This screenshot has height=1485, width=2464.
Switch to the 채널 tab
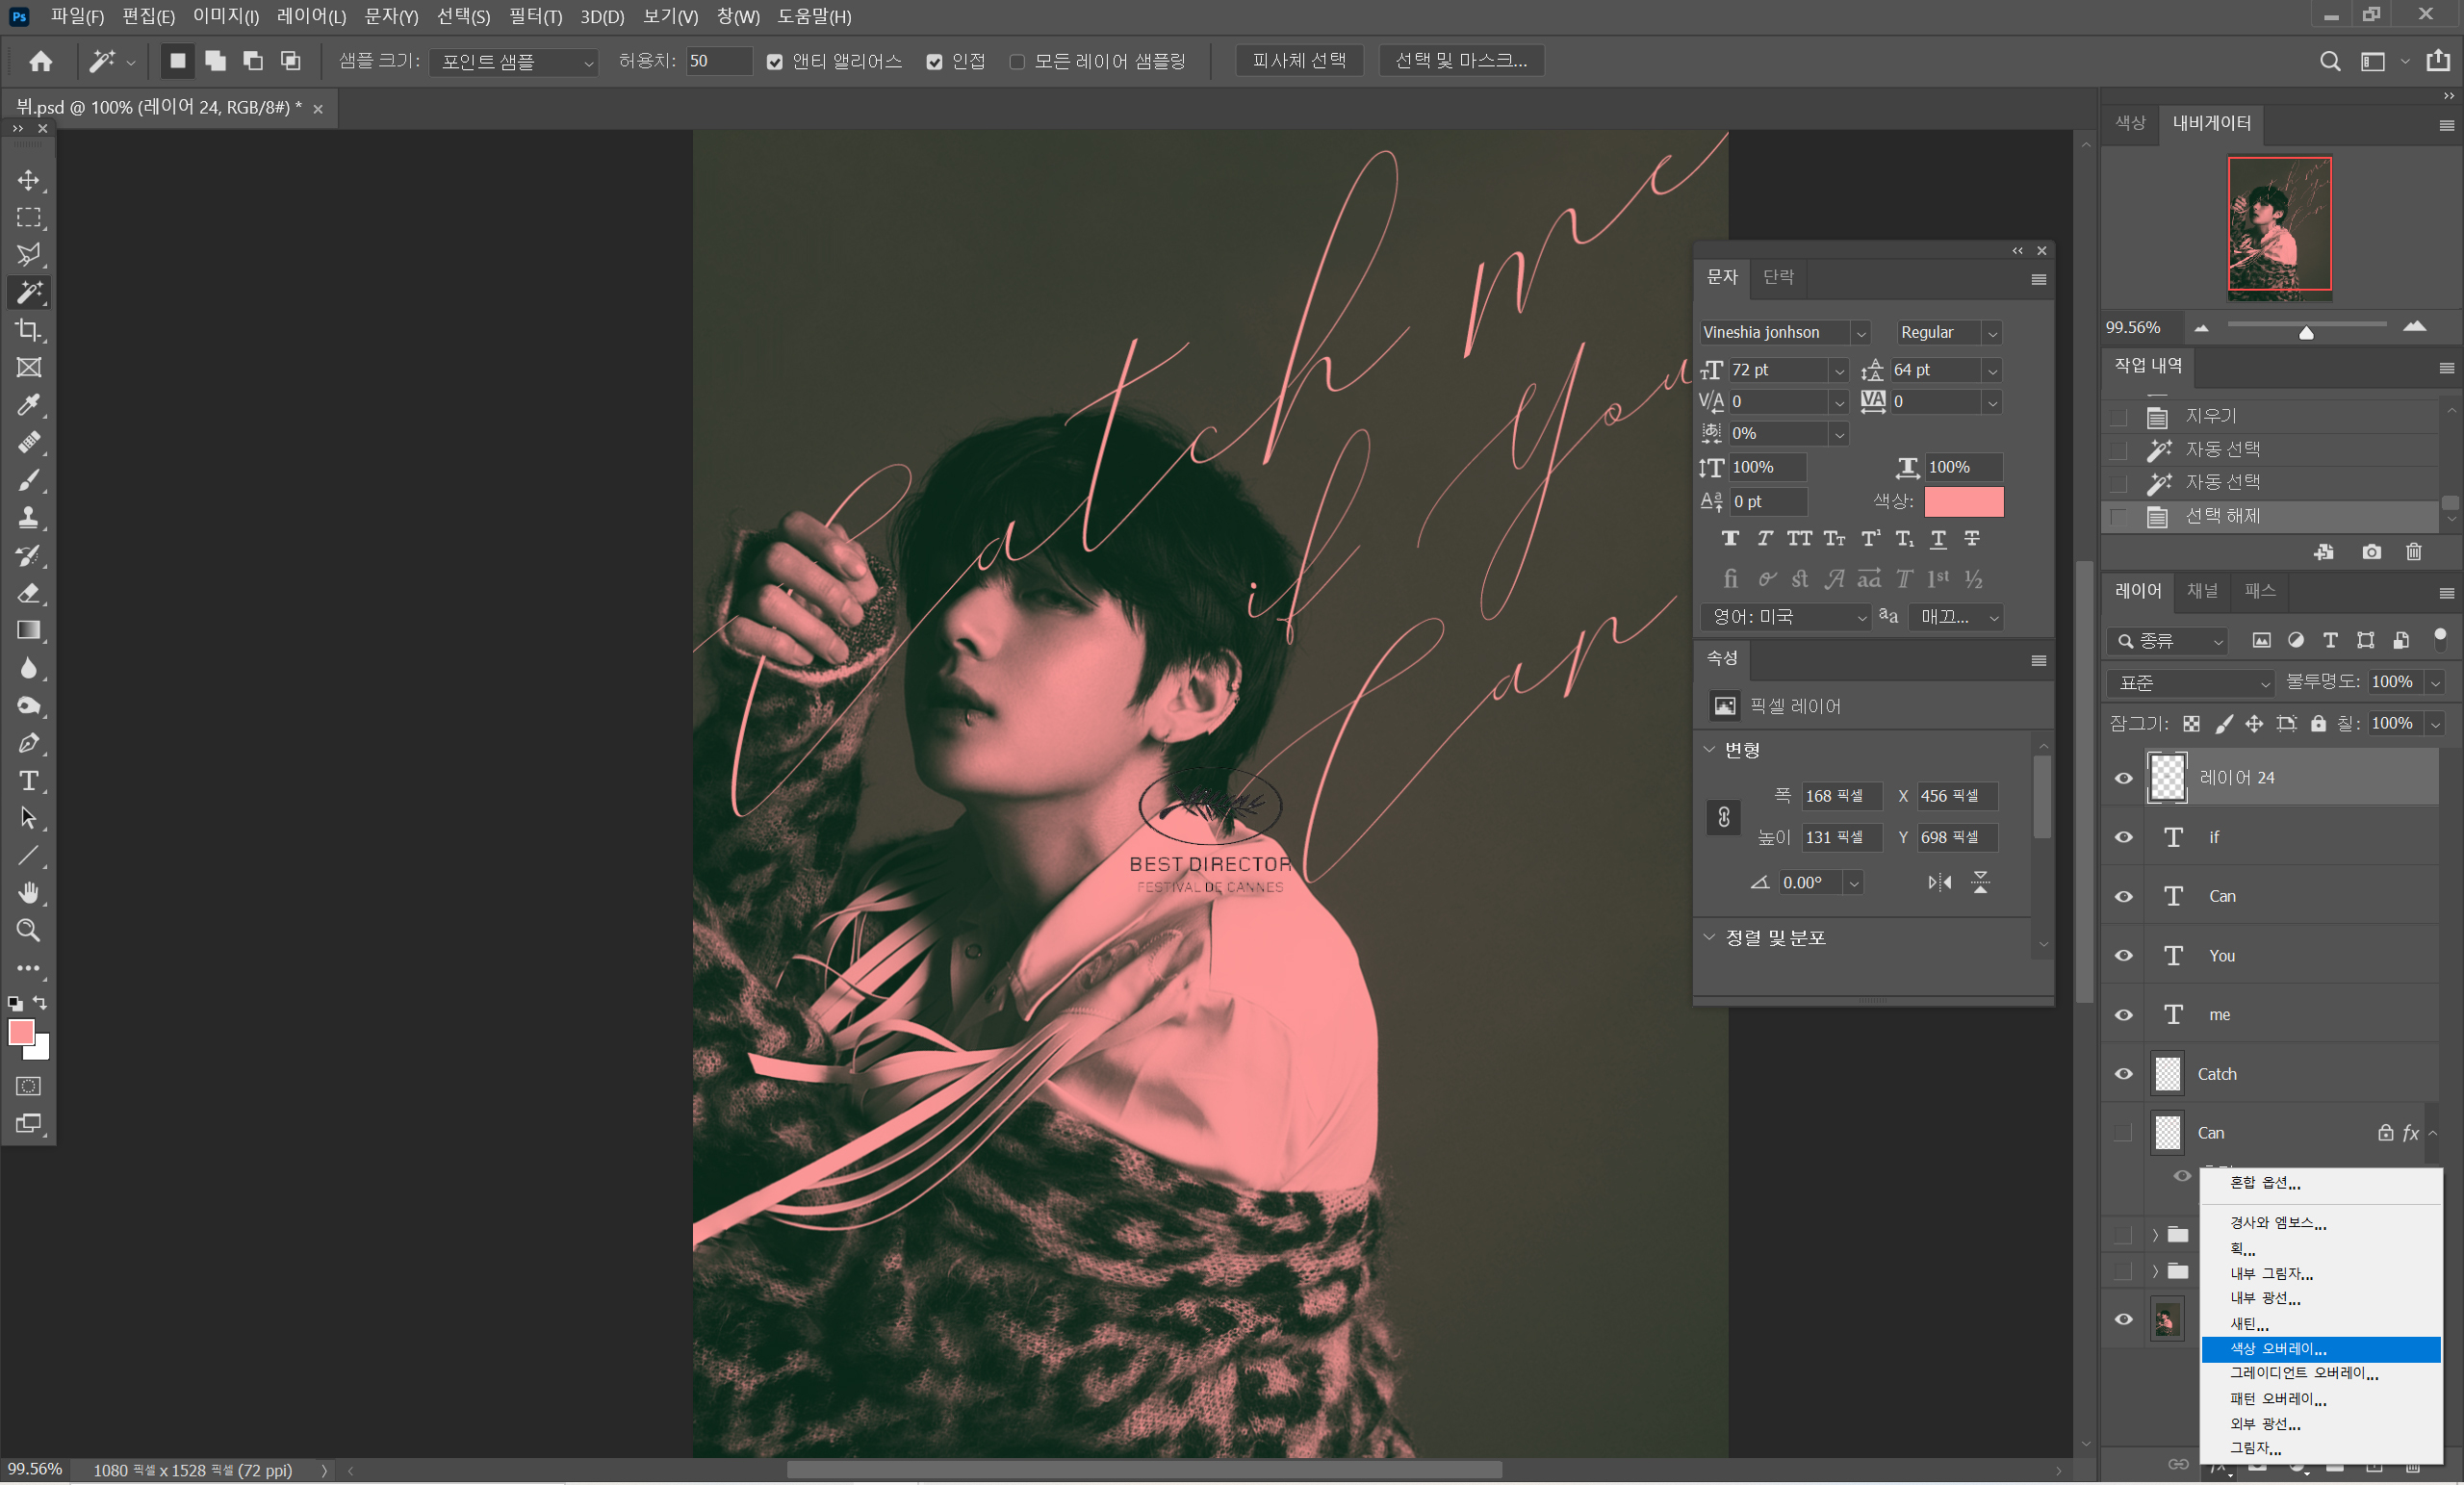[2202, 591]
